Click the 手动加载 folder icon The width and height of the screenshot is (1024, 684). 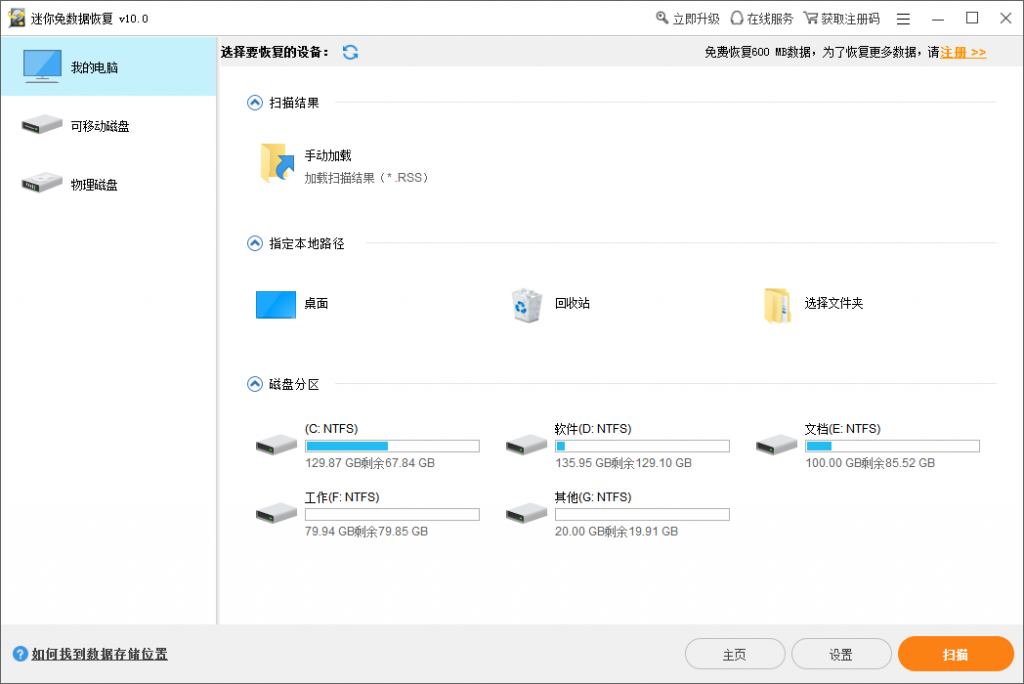pos(277,163)
